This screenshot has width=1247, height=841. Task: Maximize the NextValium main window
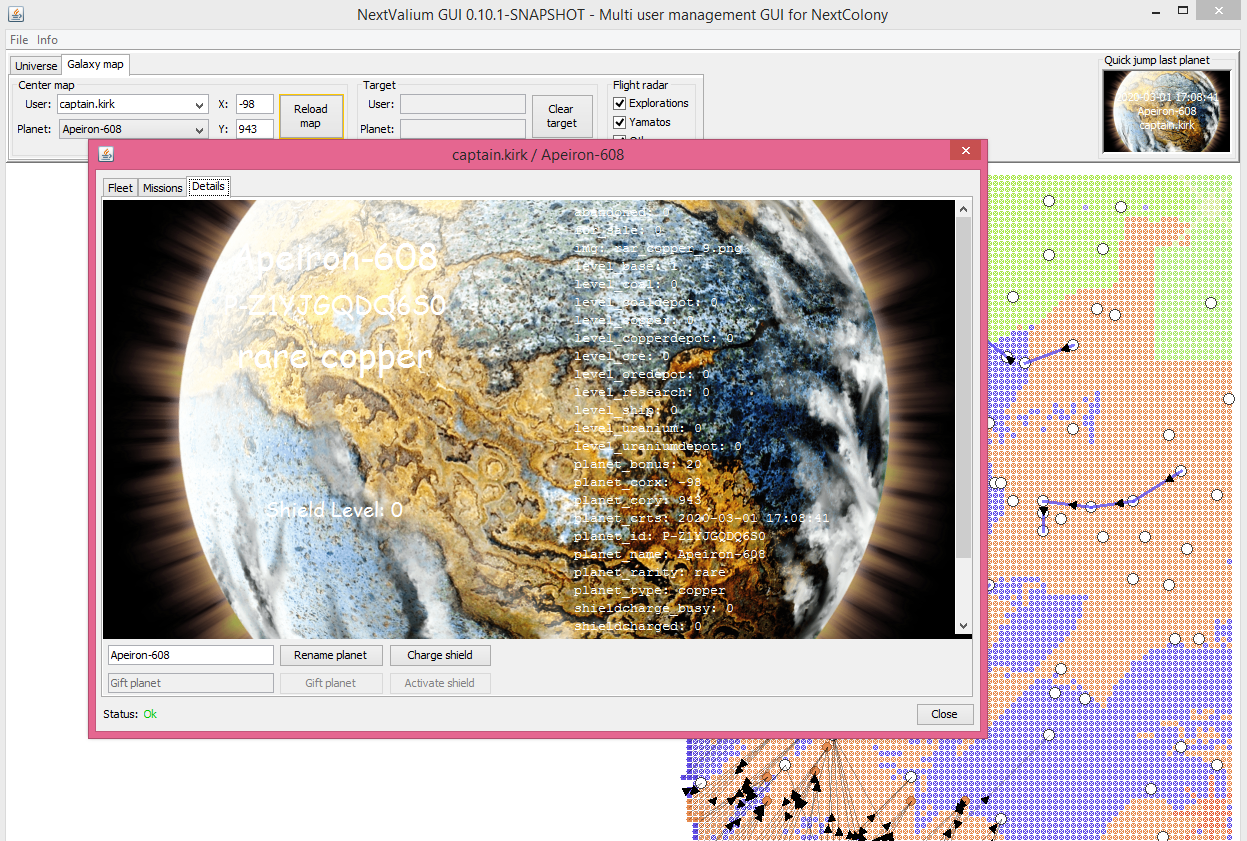point(1182,11)
